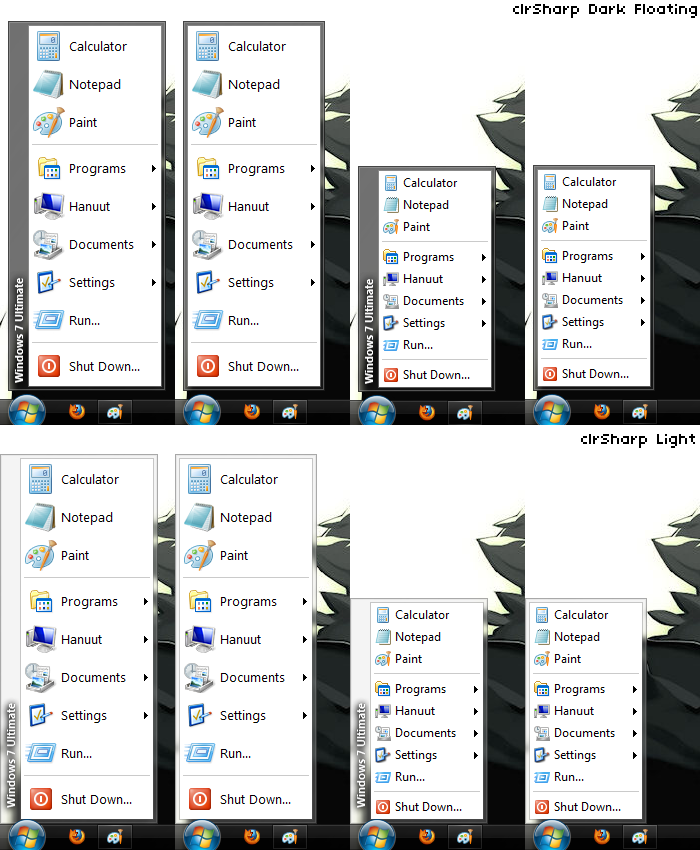Click Hanuut computer icon in small light sidebar menu
Viewport: 700px width, 850px height.
[383, 711]
